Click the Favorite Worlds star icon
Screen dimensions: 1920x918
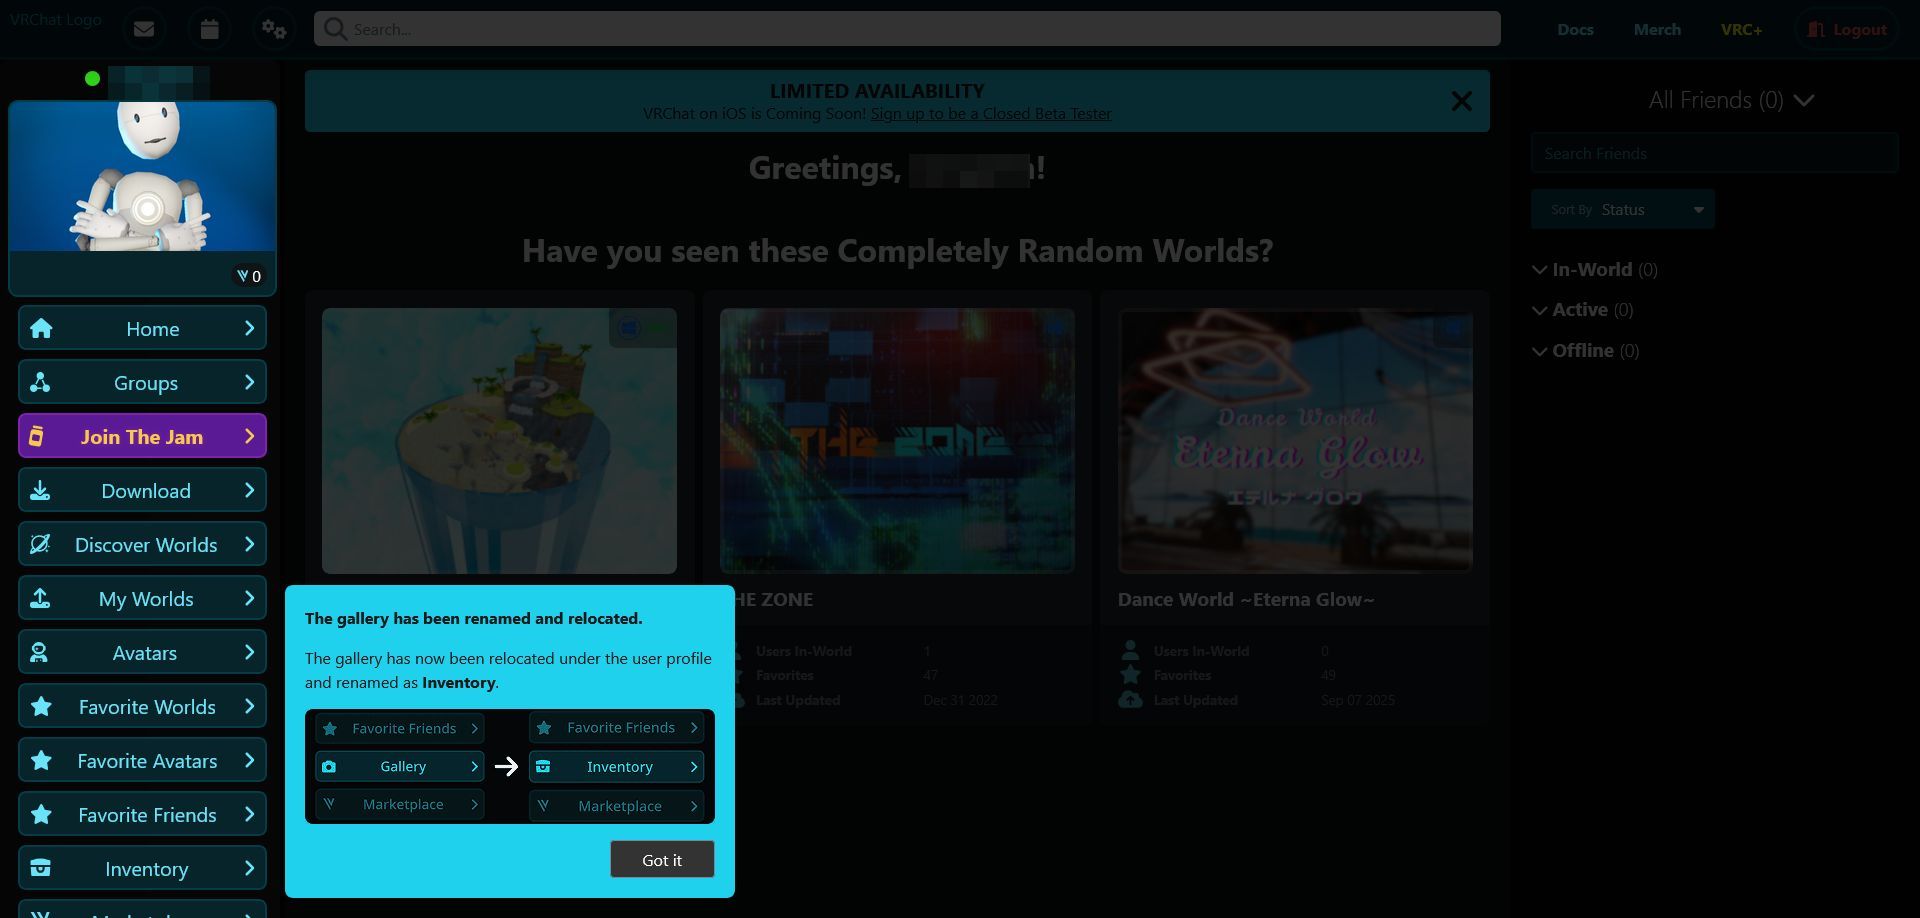tap(40, 706)
